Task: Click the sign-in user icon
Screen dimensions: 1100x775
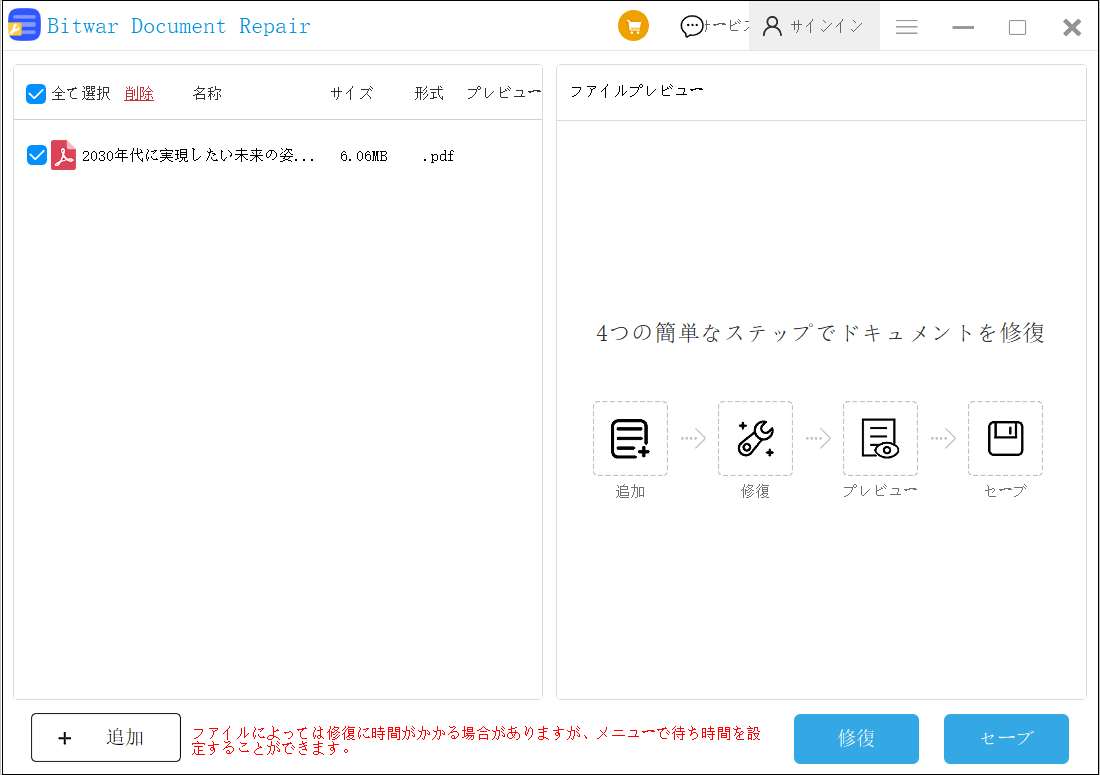Action: coord(772,27)
